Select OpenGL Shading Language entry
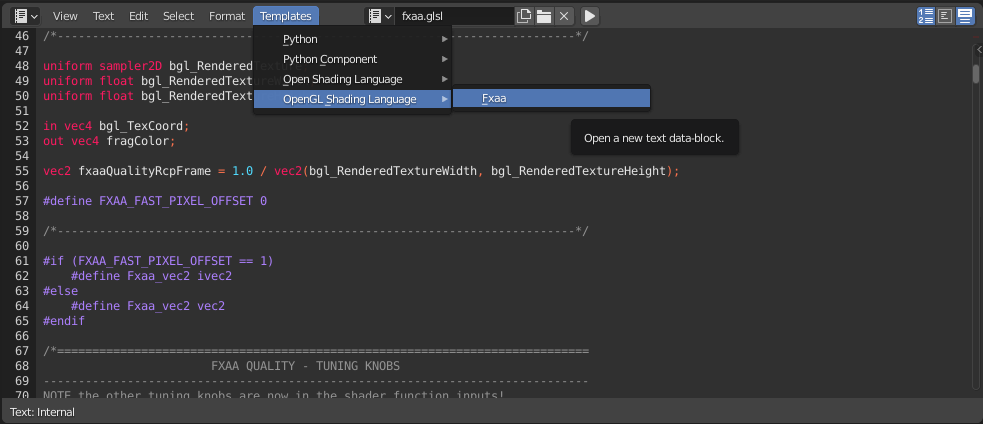Image resolution: width=983 pixels, height=424 pixels. tap(352, 99)
